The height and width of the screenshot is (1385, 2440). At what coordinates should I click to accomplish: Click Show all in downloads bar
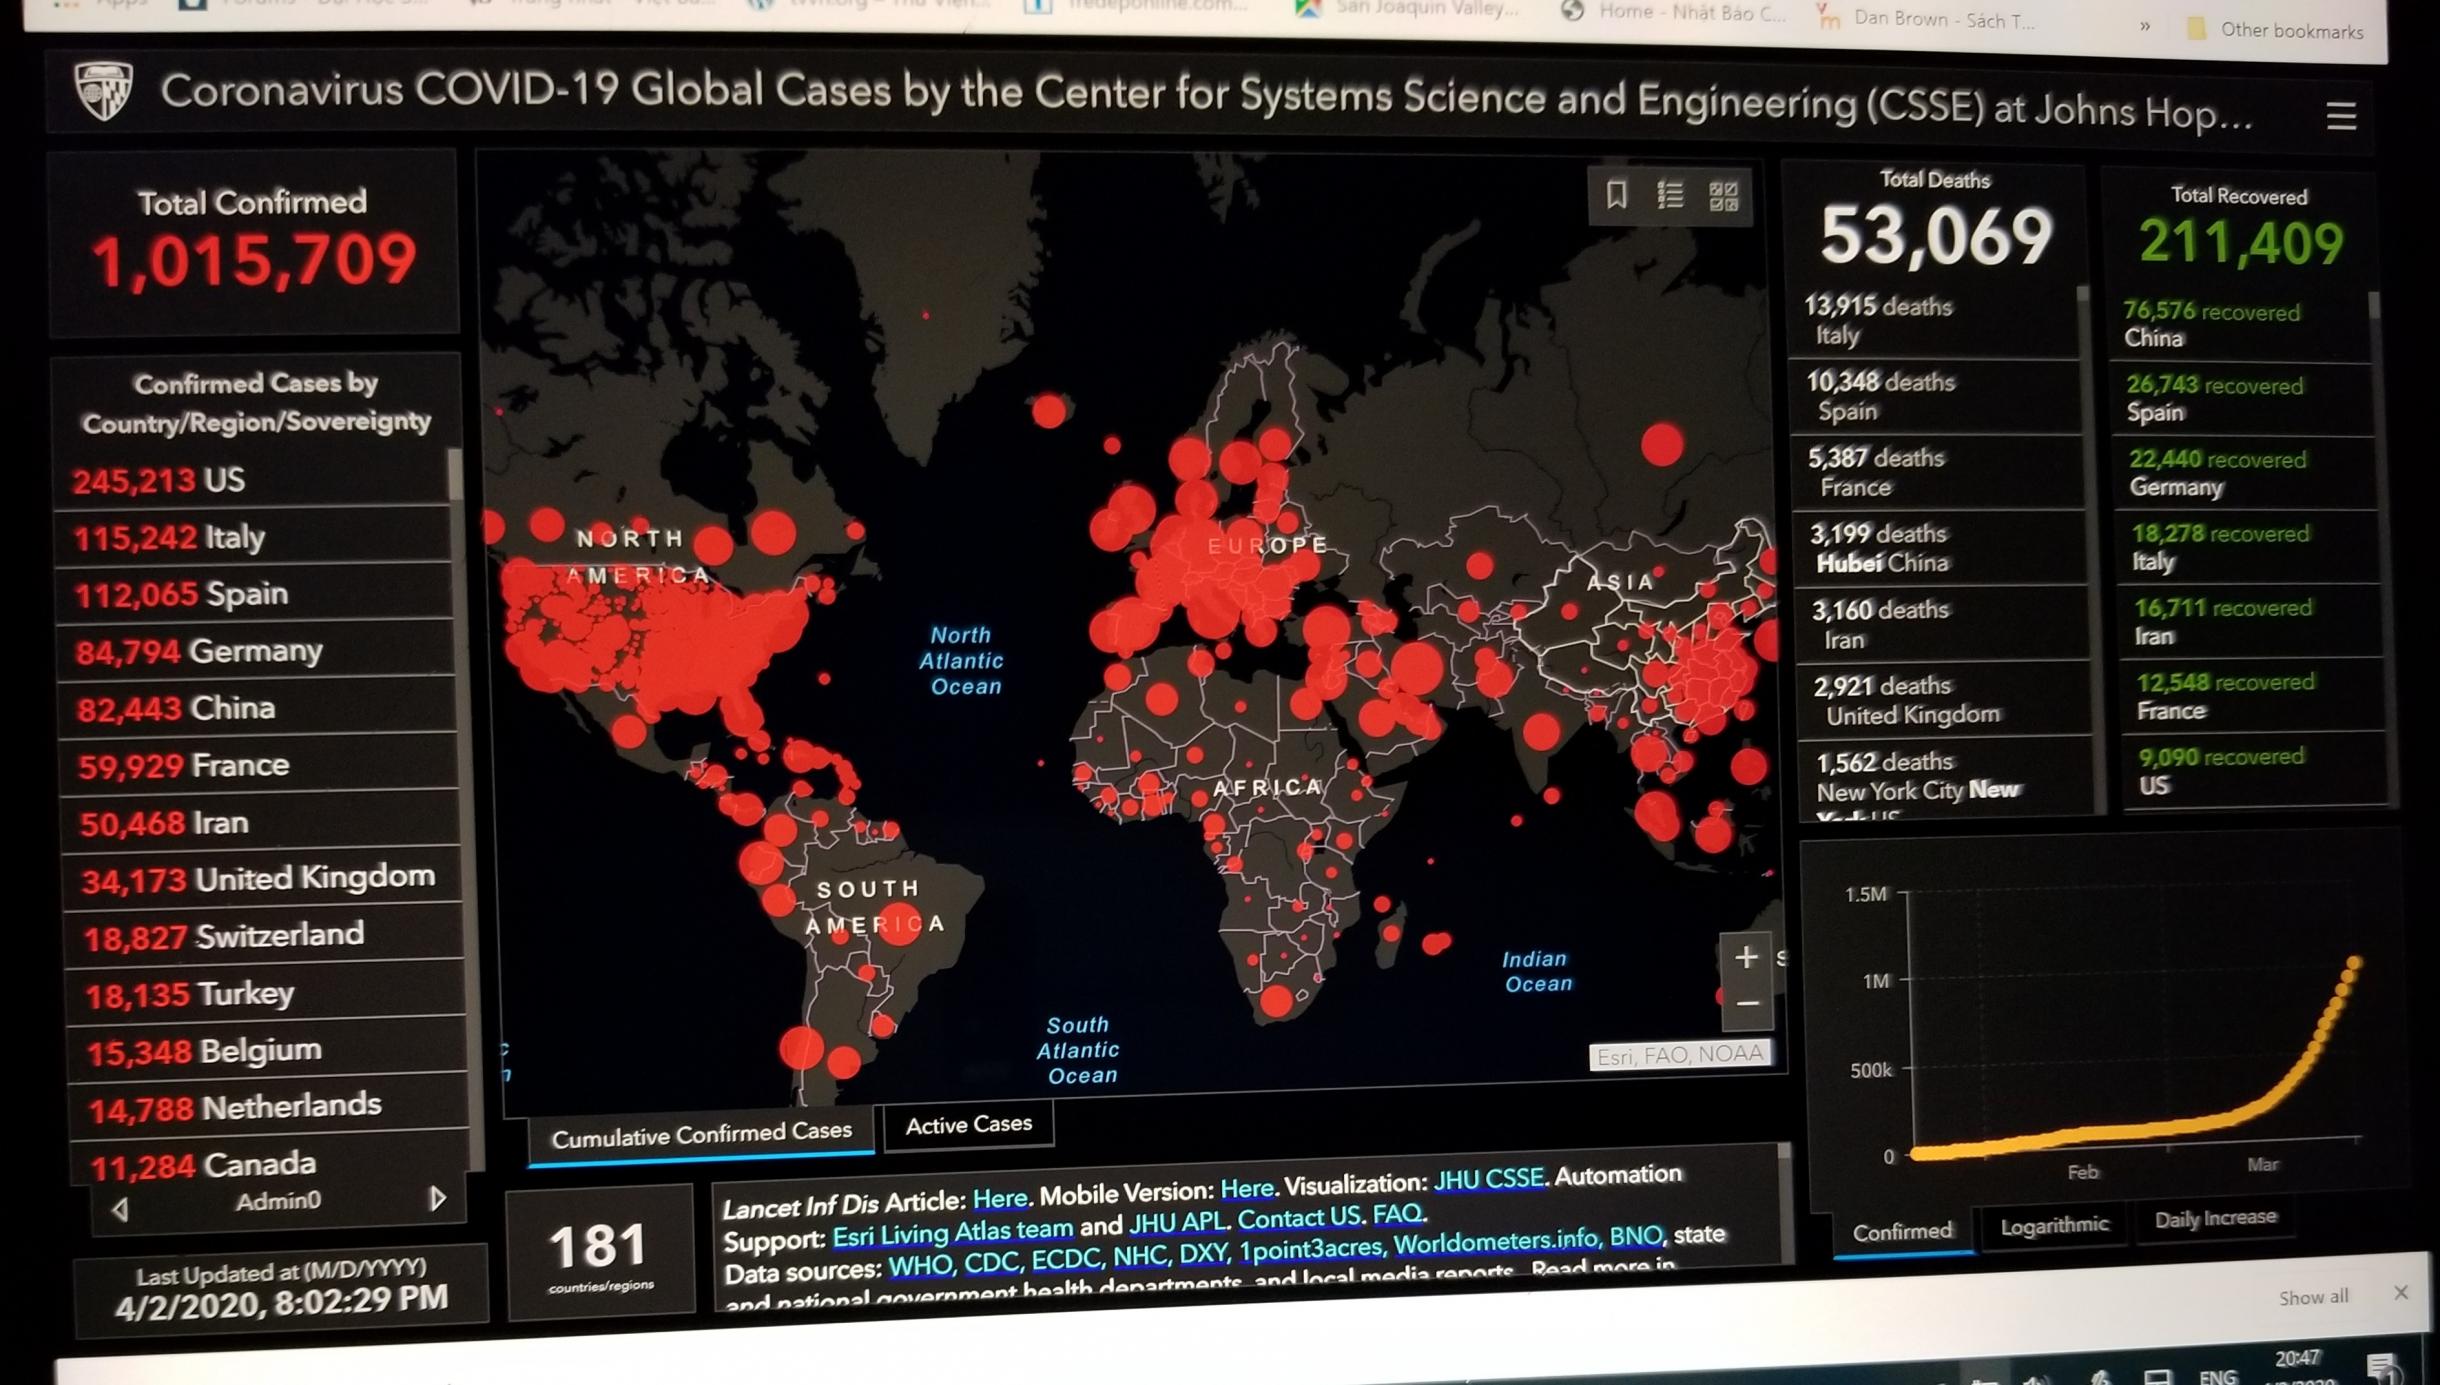(x=2313, y=1297)
